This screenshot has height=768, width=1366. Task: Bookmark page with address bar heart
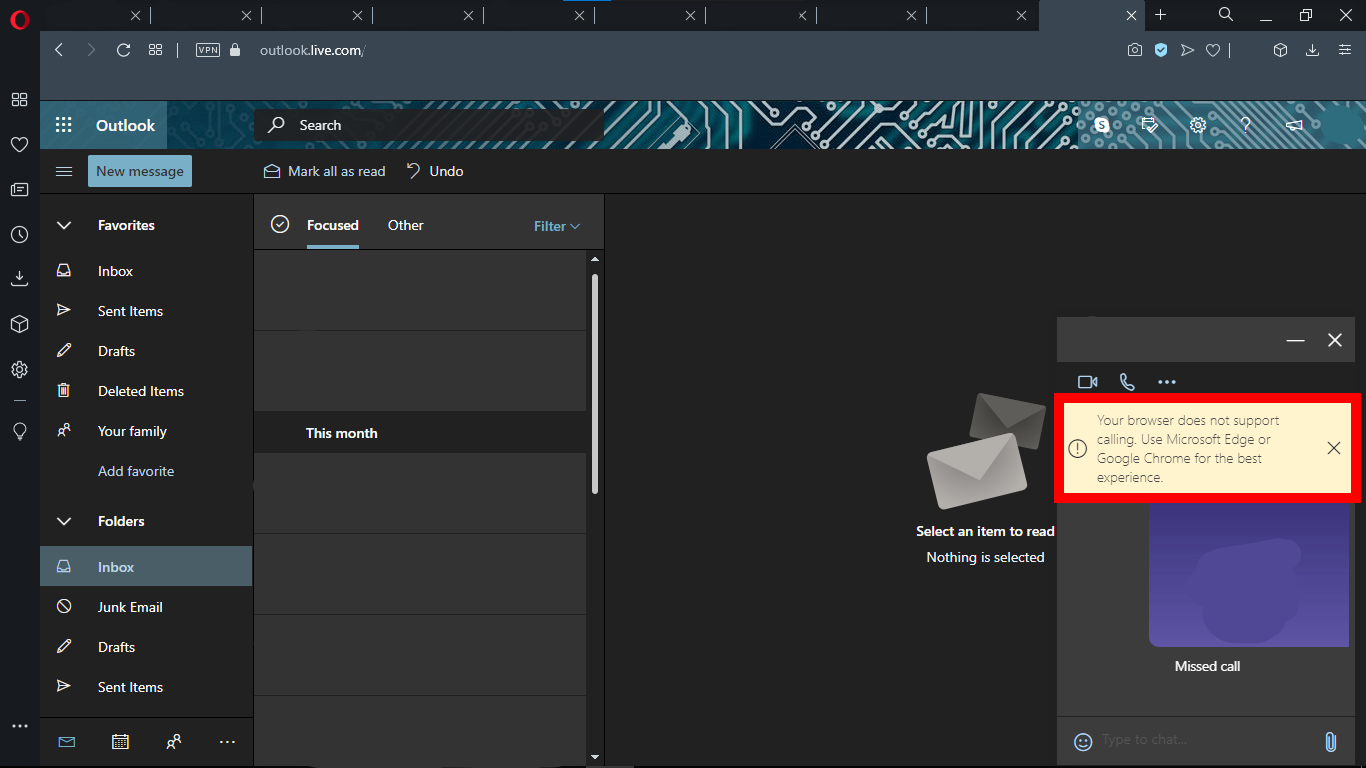pos(1213,50)
